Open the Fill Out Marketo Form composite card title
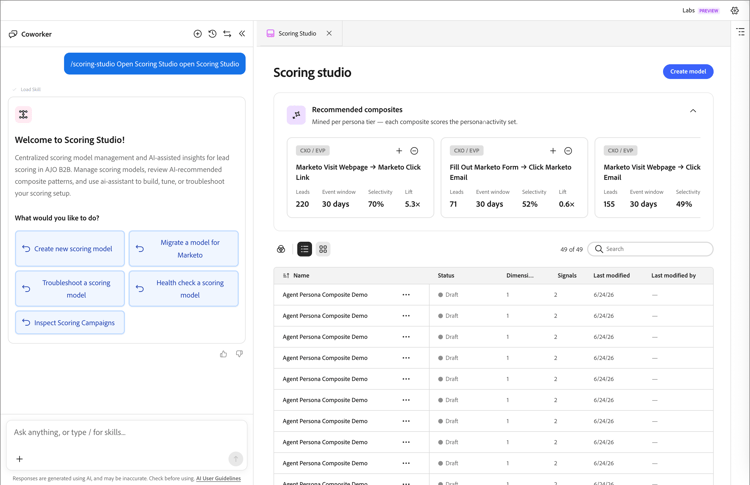The width and height of the screenshot is (750, 485). (x=510, y=172)
